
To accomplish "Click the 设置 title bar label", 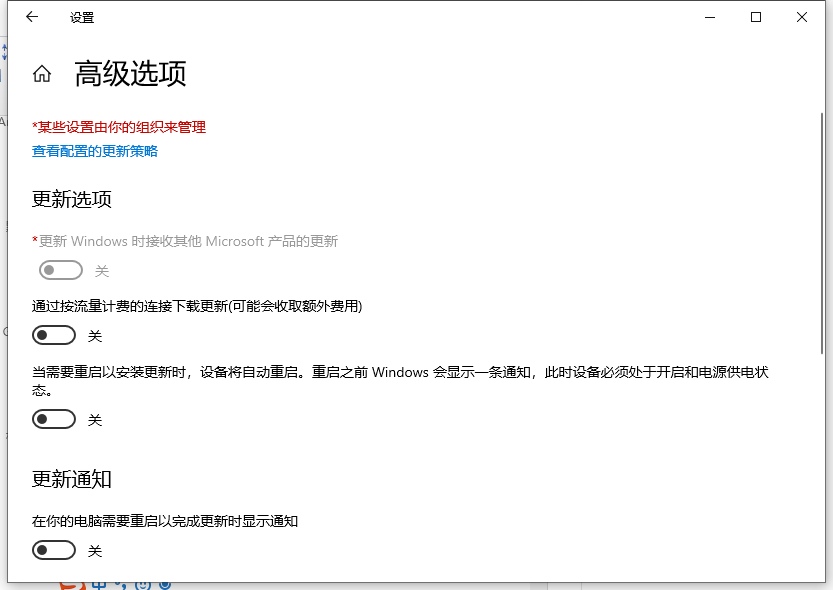I will tap(82, 17).
